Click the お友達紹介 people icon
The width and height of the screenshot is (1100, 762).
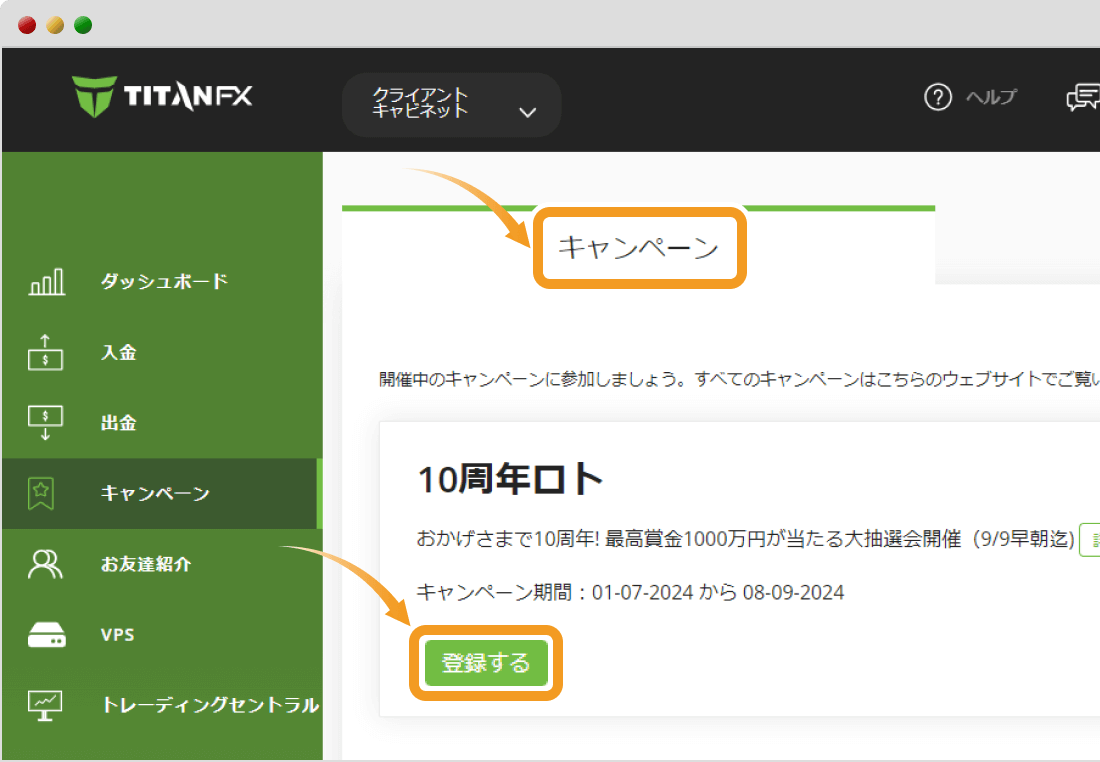pos(45,564)
